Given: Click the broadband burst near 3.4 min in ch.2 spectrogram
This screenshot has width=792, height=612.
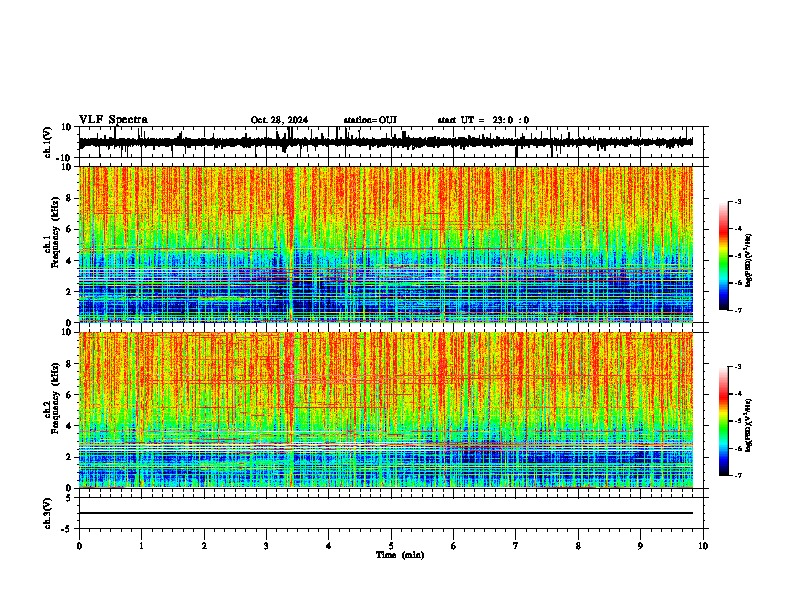Looking at the screenshot, I should [290, 410].
